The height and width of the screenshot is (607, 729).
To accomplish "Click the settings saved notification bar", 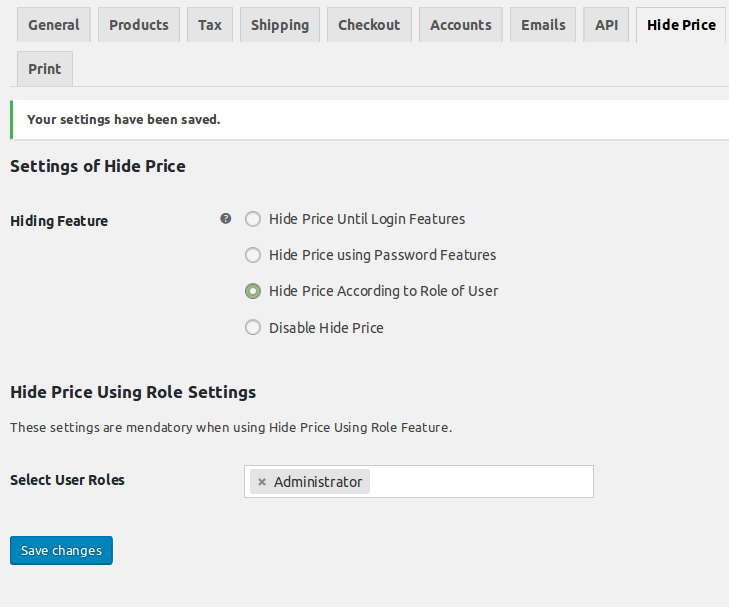I will click(368, 119).
